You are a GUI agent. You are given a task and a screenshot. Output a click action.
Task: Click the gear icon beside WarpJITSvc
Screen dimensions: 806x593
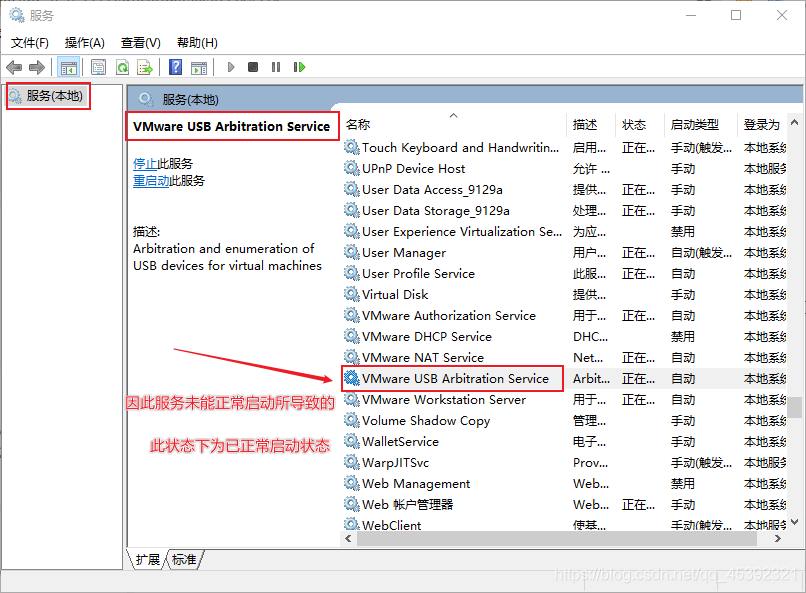(352, 462)
